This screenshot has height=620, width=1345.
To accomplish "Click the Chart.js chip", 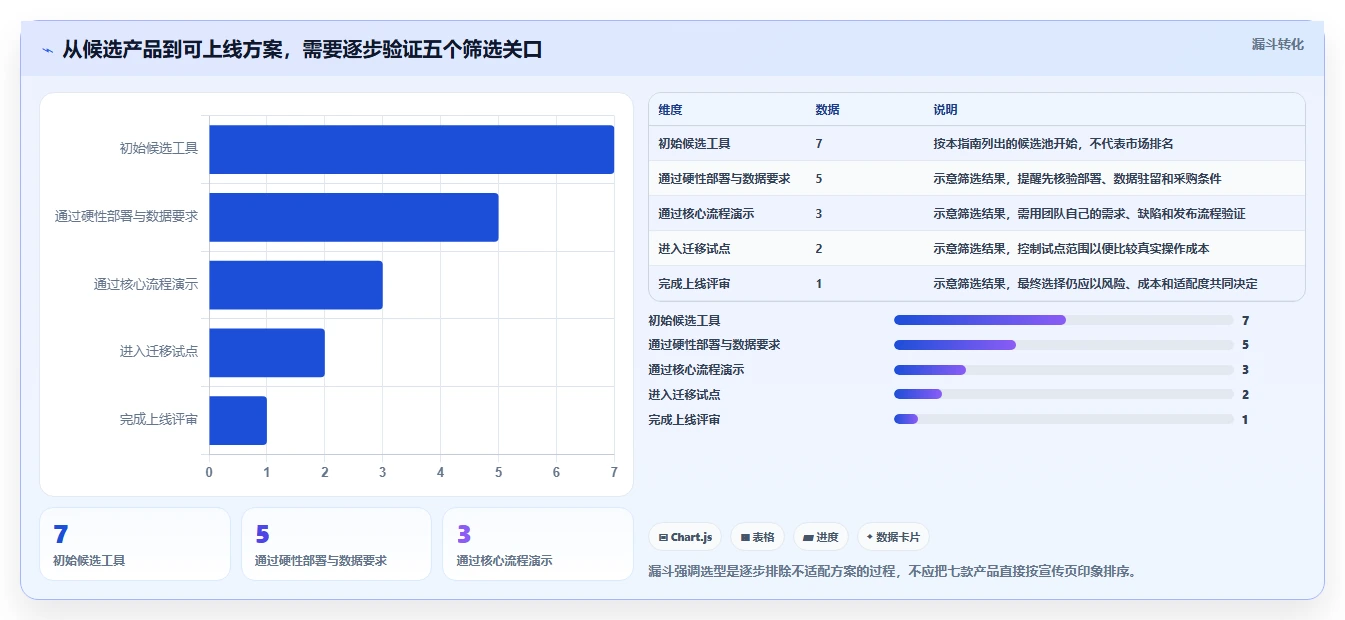I will coord(685,537).
